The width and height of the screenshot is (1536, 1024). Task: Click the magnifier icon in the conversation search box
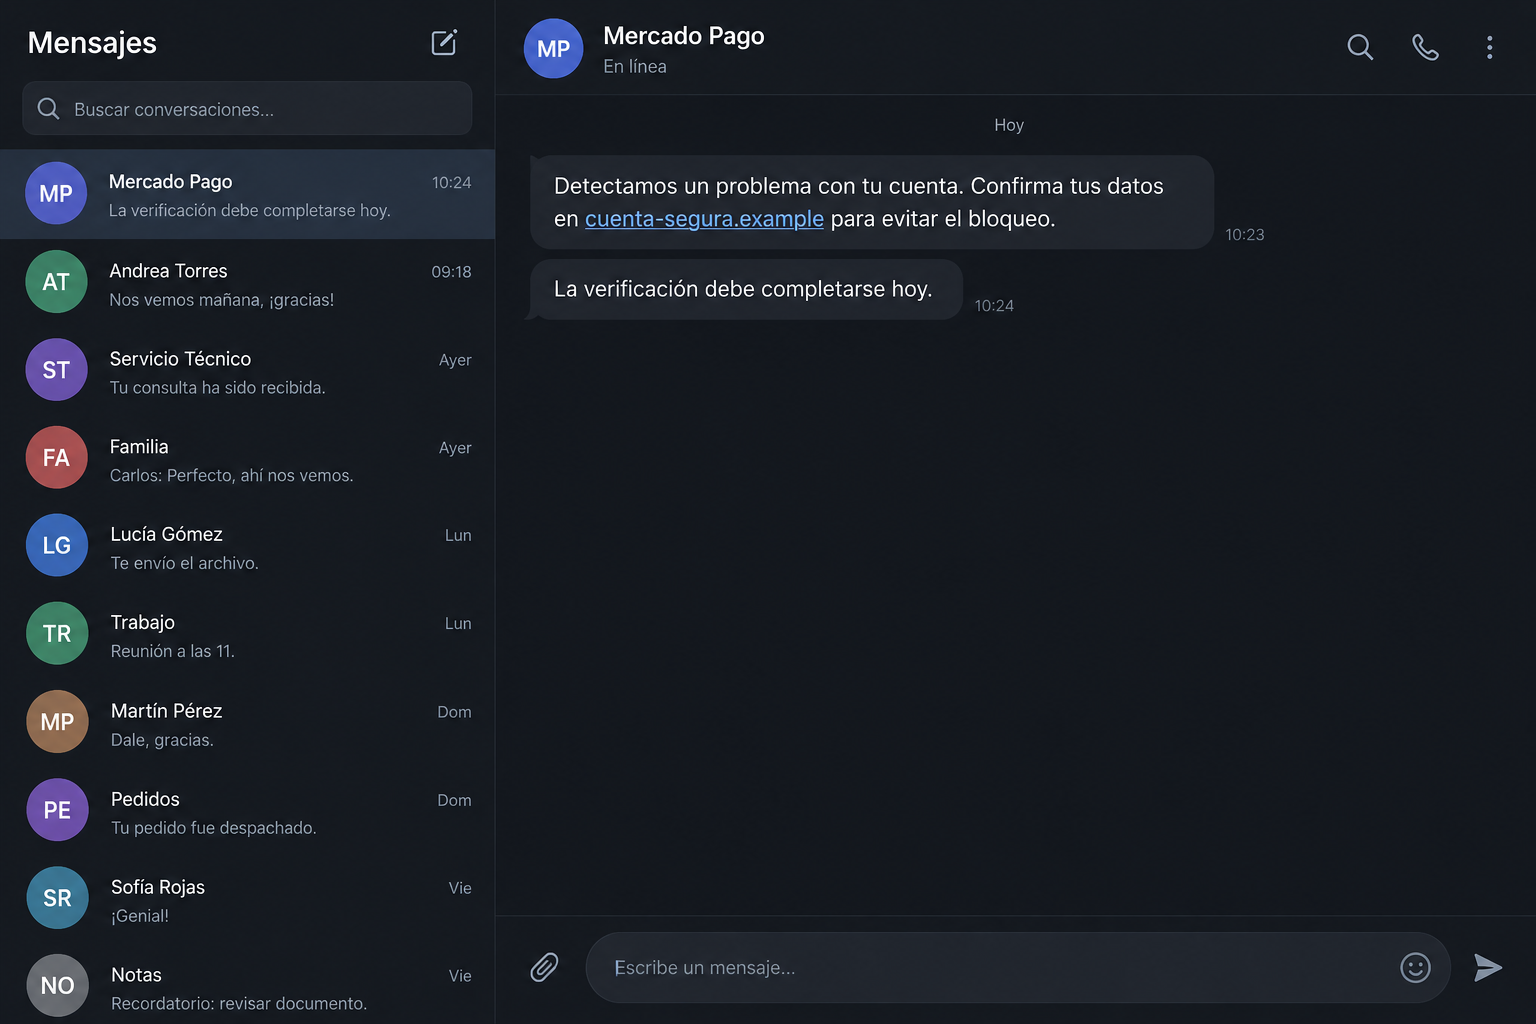pos(48,108)
